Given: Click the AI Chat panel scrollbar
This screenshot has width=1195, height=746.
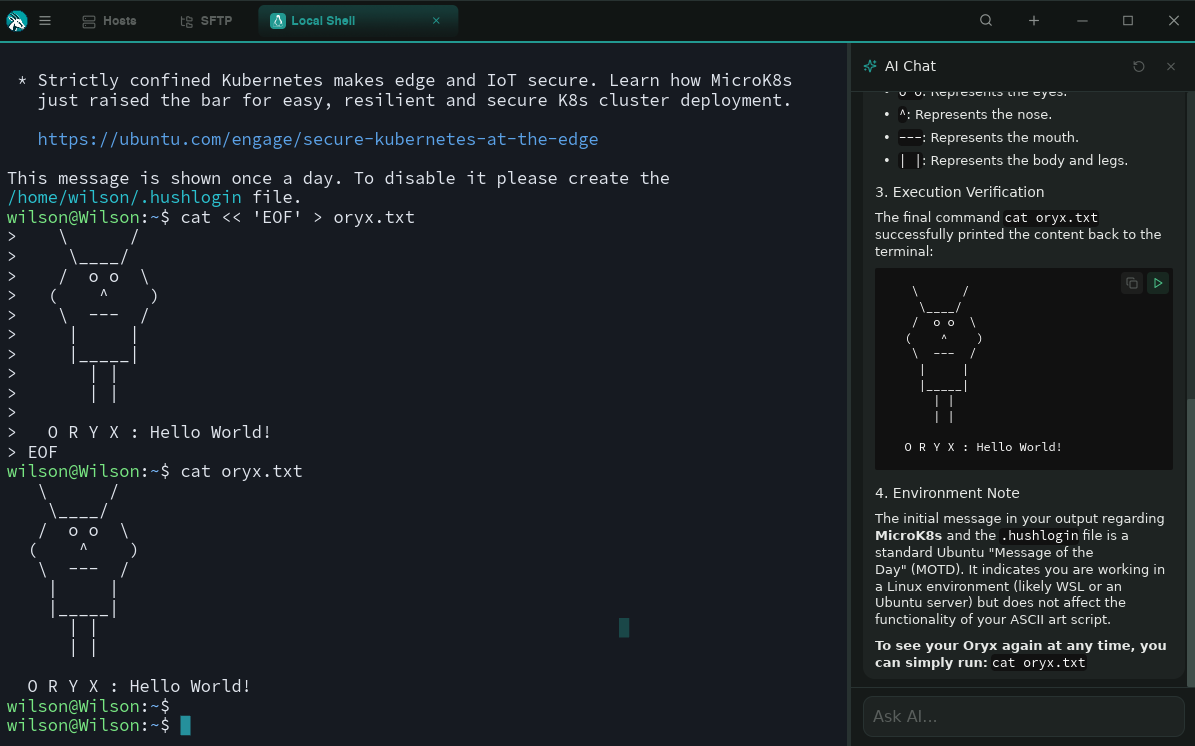Looking at the screenshot, I should 1190,541.
